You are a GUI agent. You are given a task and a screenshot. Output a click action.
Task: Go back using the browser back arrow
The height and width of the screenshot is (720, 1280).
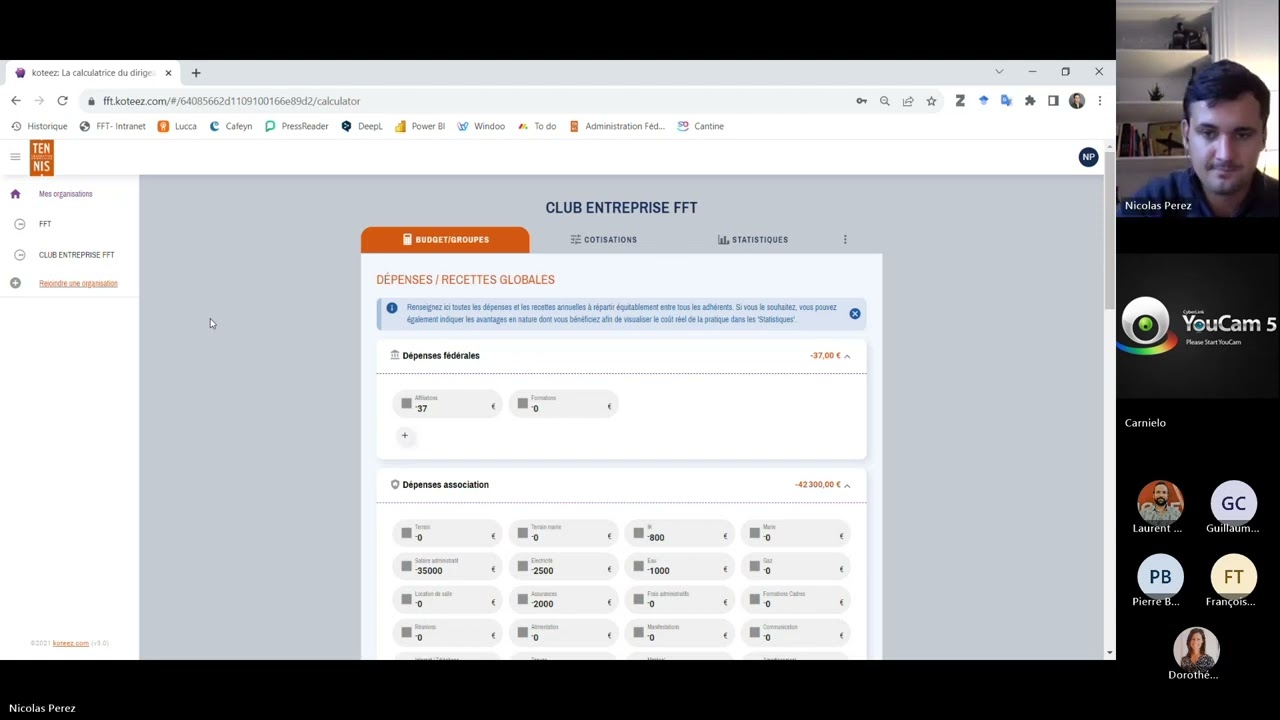click(16, 101)
